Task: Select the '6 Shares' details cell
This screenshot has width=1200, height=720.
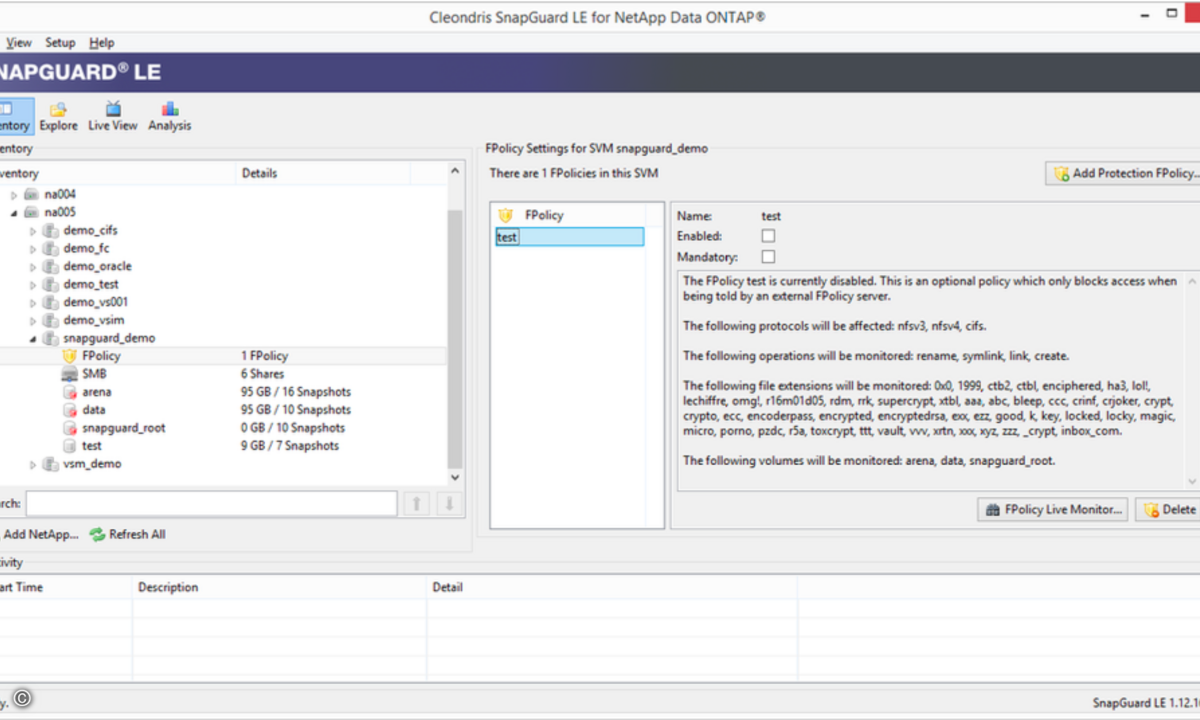Action: pos(262,374)
